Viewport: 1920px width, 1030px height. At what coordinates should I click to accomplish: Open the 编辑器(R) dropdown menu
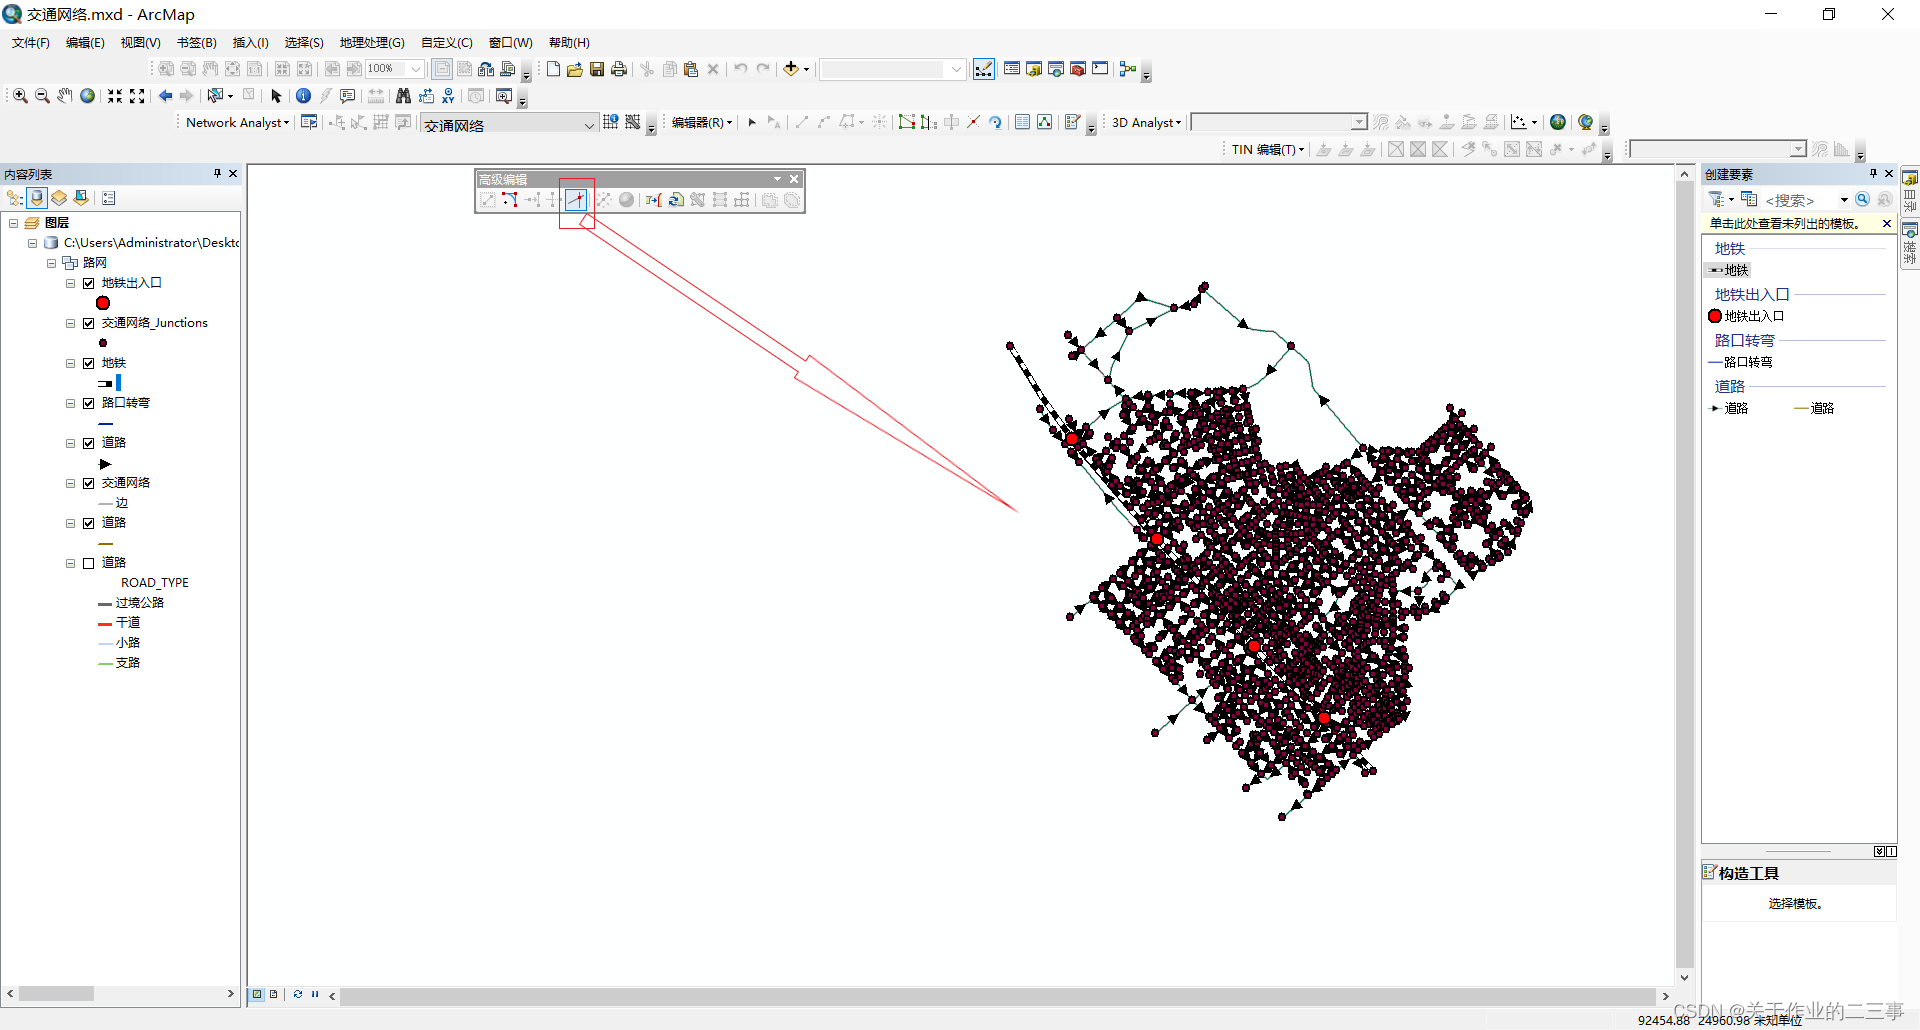[x=702, y=122]
